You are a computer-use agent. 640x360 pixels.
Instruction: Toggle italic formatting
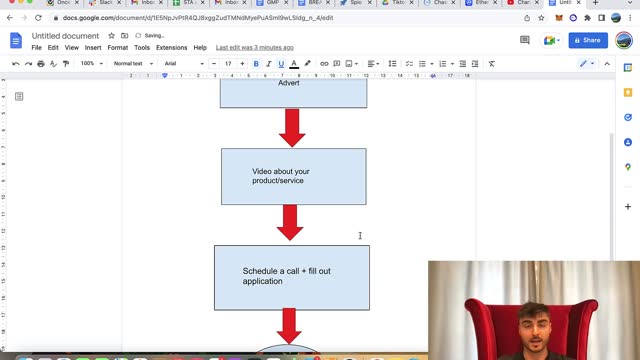click(x=269, y=64)
